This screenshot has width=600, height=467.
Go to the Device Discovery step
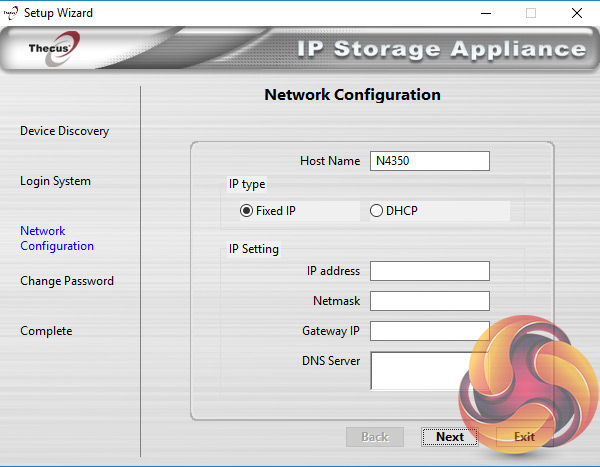[x=64, y=131]
